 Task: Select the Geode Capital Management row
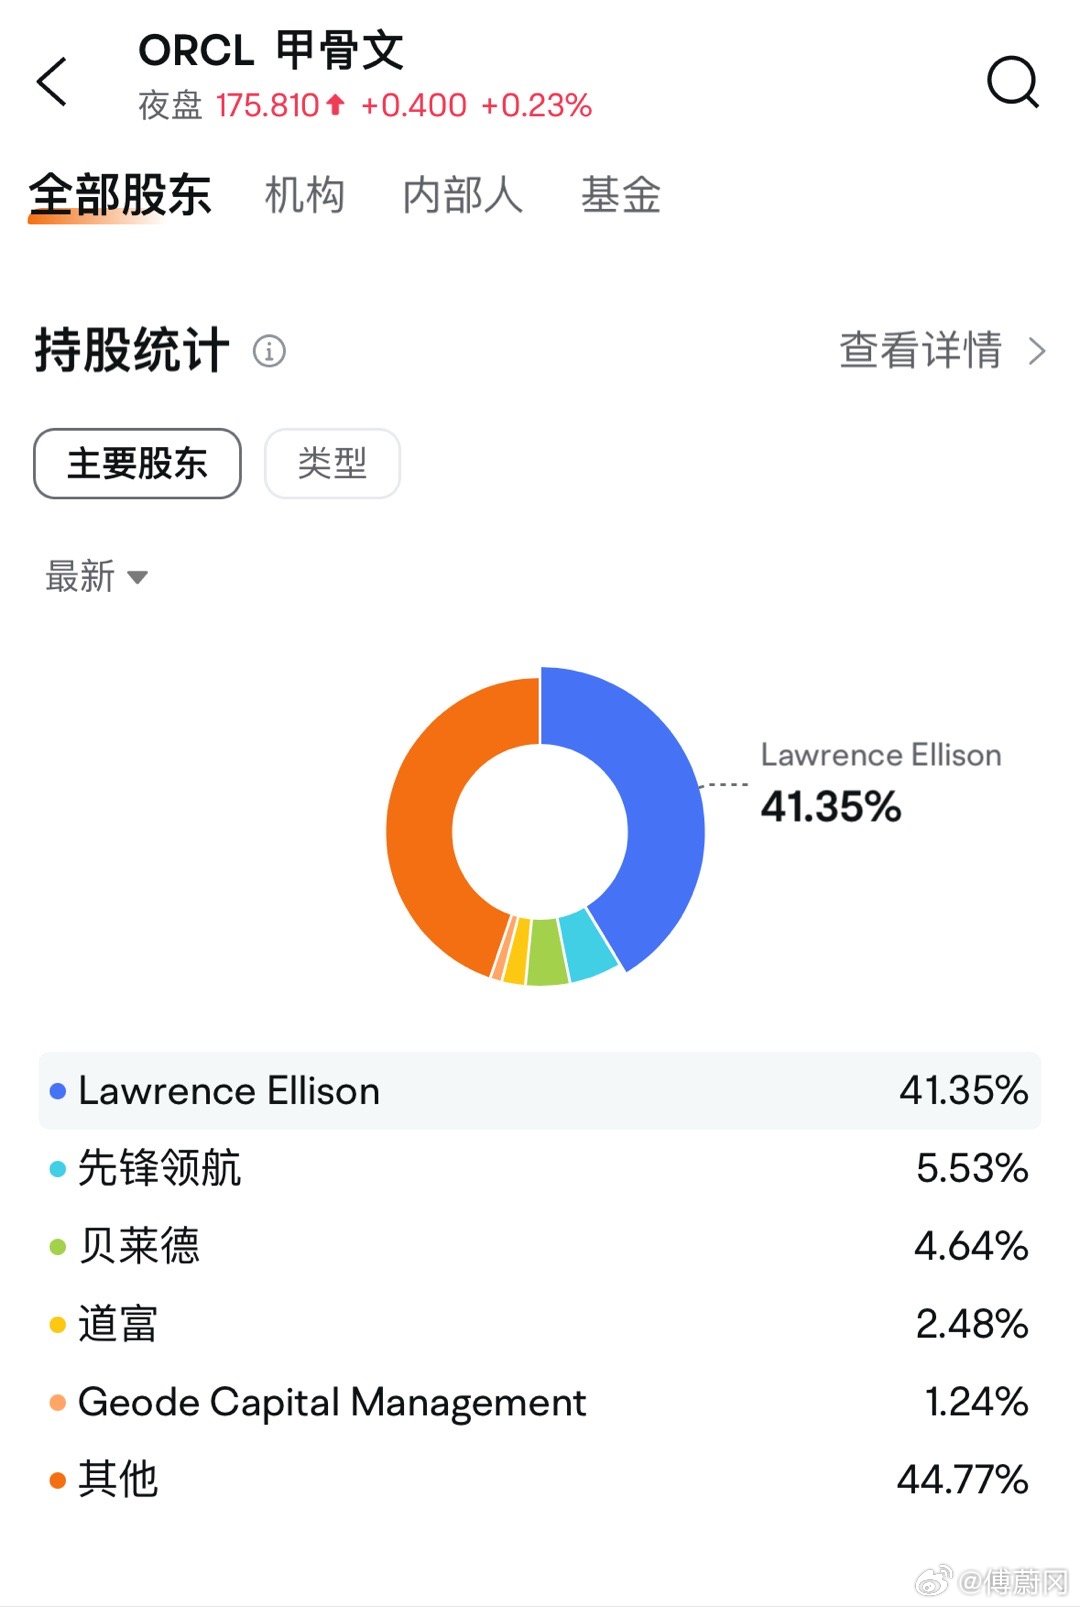coord(540,1402)
